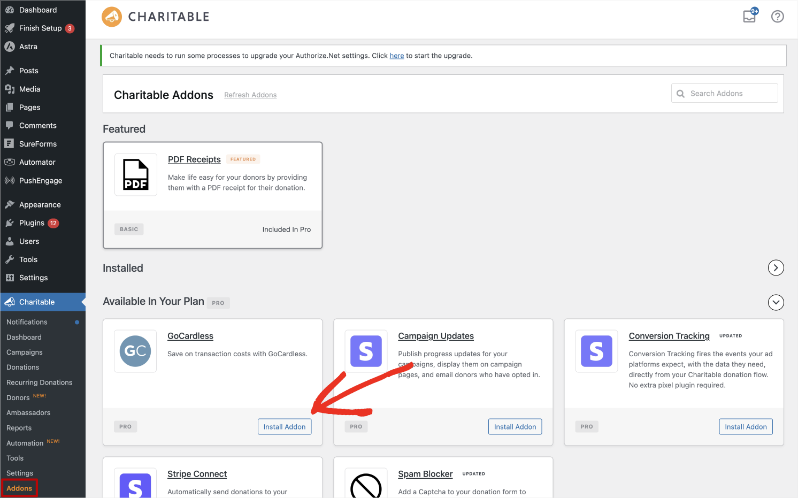Click the 'Included In Pro' text

click(x=287, y=229)
